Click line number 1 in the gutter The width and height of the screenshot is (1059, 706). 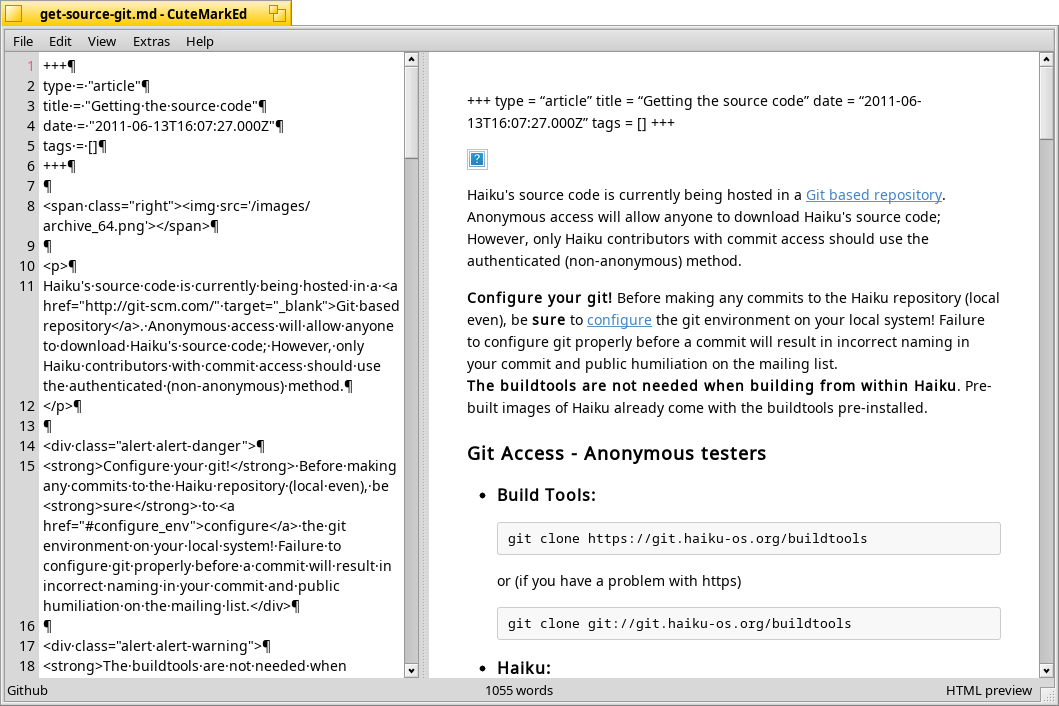[x=30, y=66]
